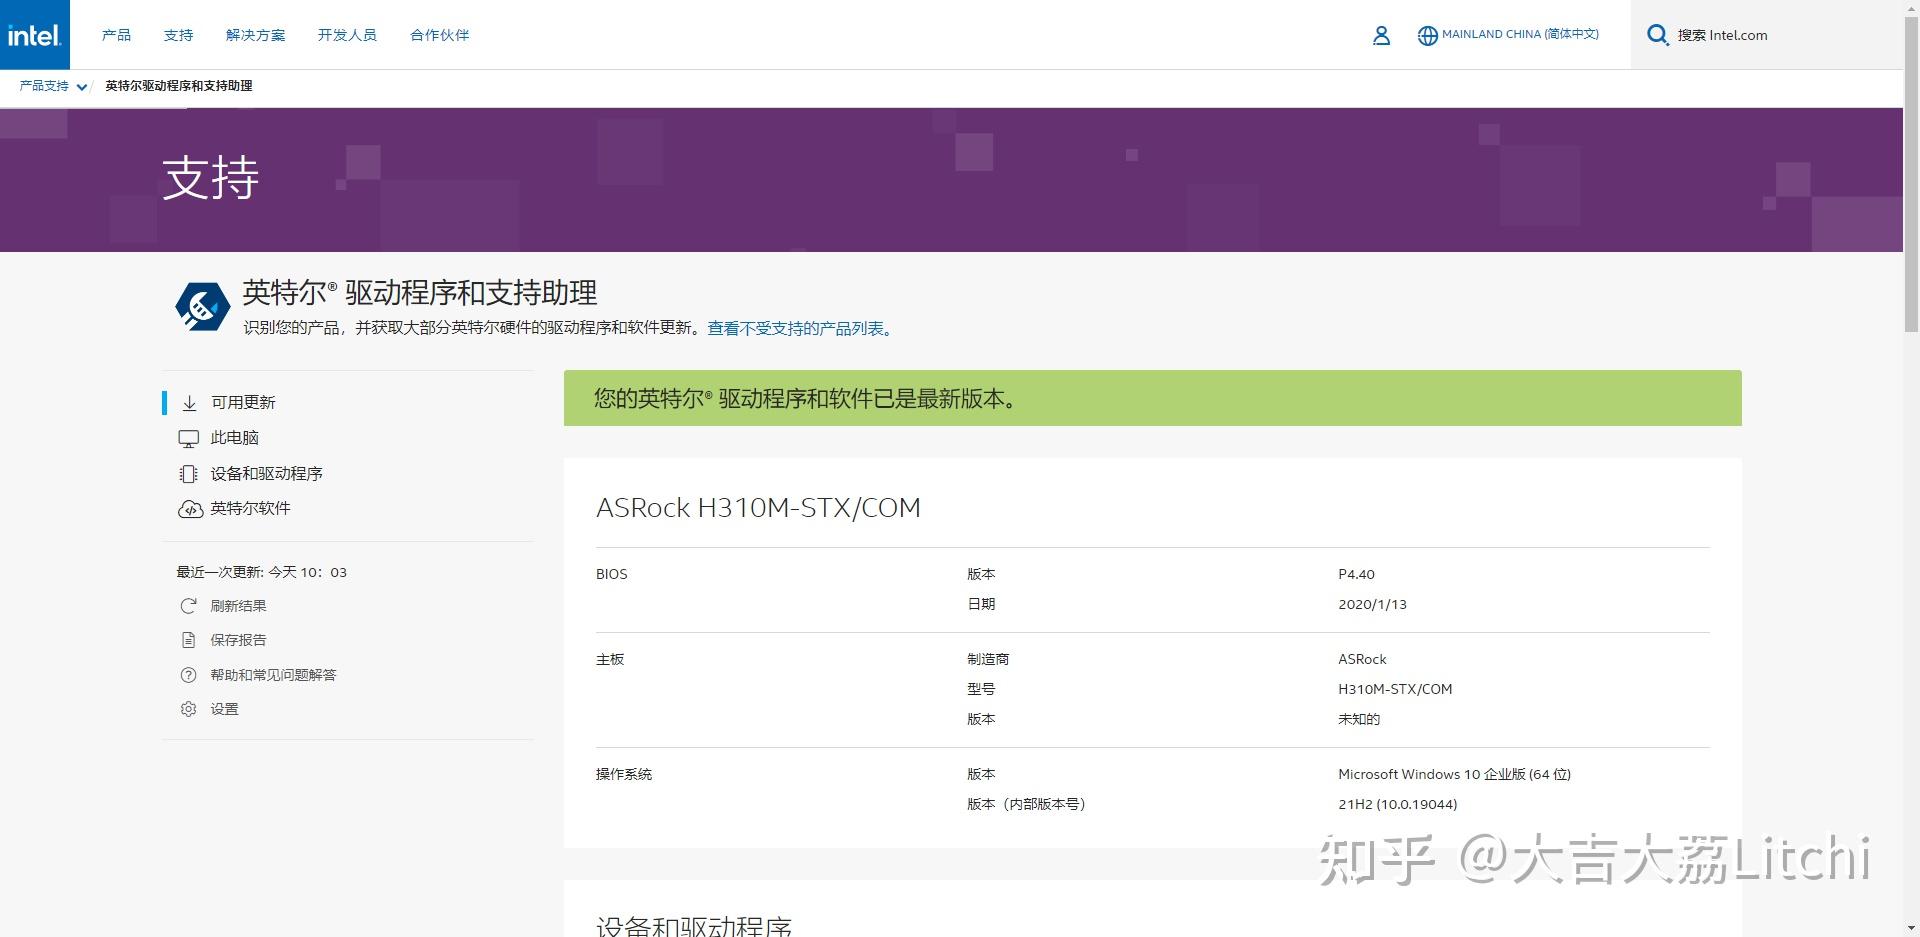Click the monitor icon beside 此电脑
This screenshot has height=937, width=1920.
188,438
